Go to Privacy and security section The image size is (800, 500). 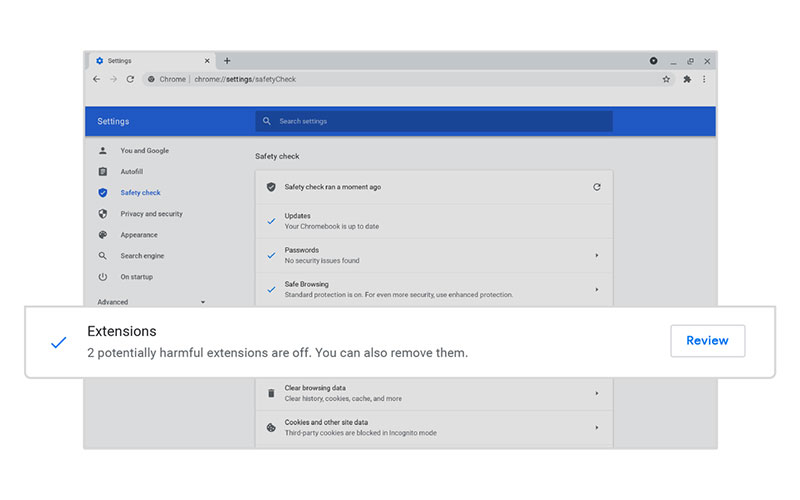(151, 214)
